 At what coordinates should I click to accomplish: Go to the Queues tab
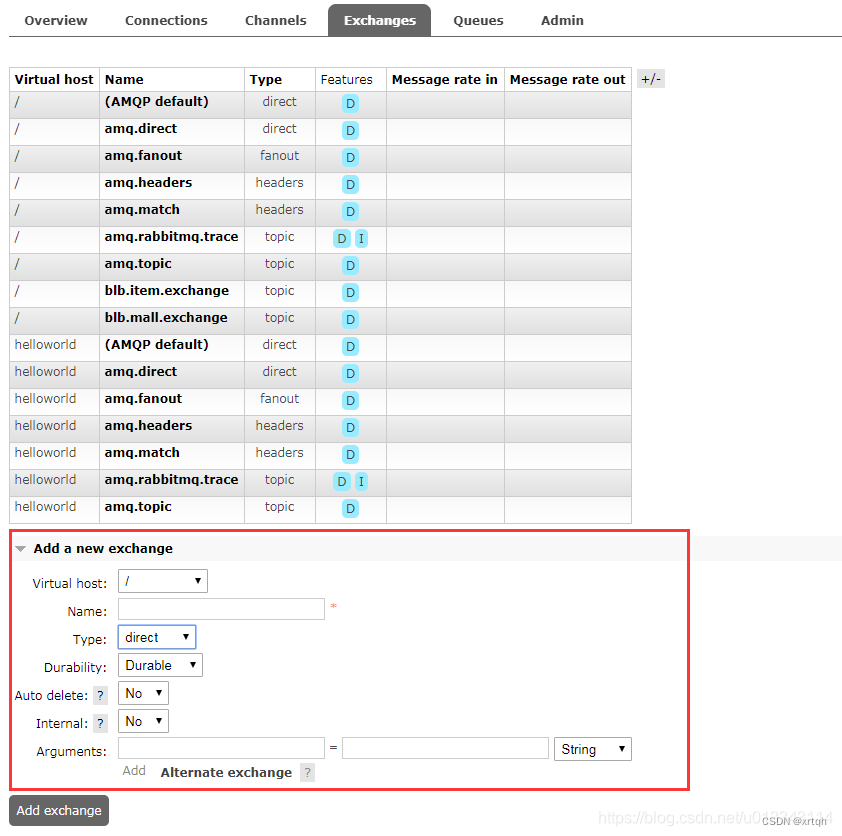pos(478,20)
